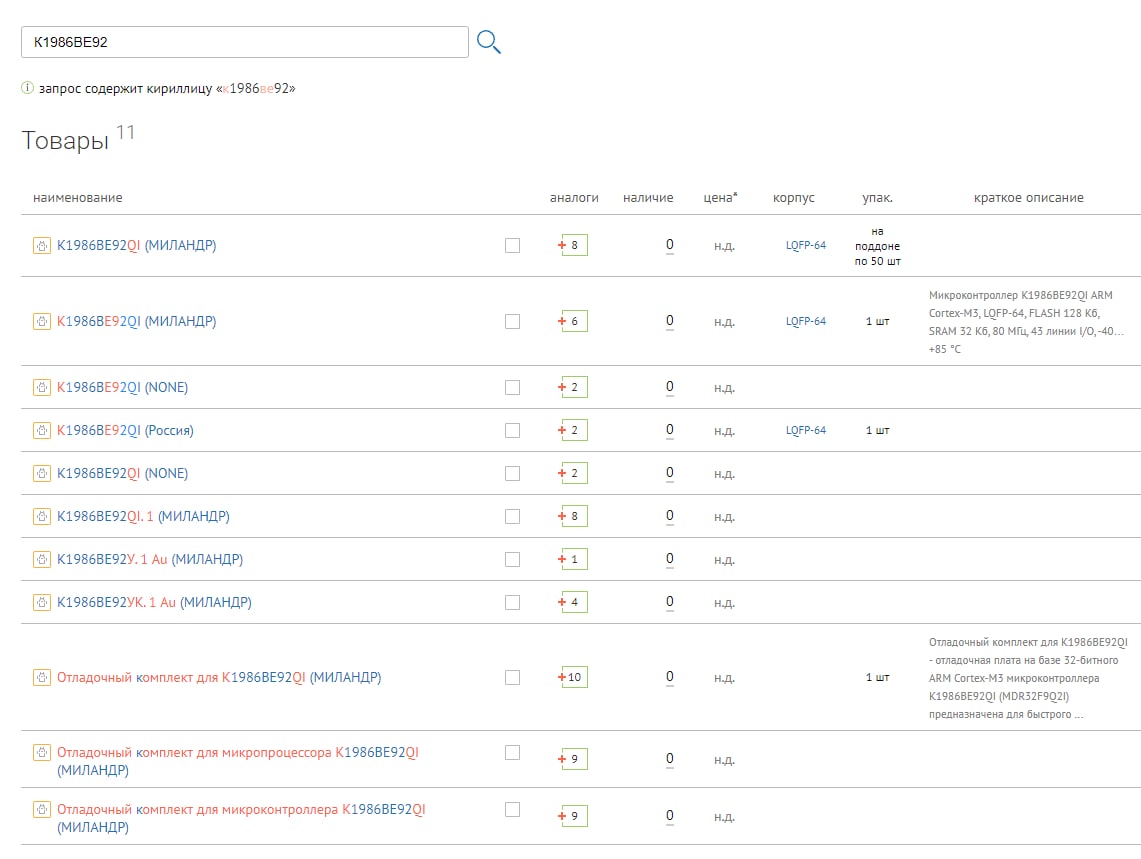Select the item icon for К1986ВЕ92У.1 Au
1141x859 pixels.
click(x=42, y=559)
